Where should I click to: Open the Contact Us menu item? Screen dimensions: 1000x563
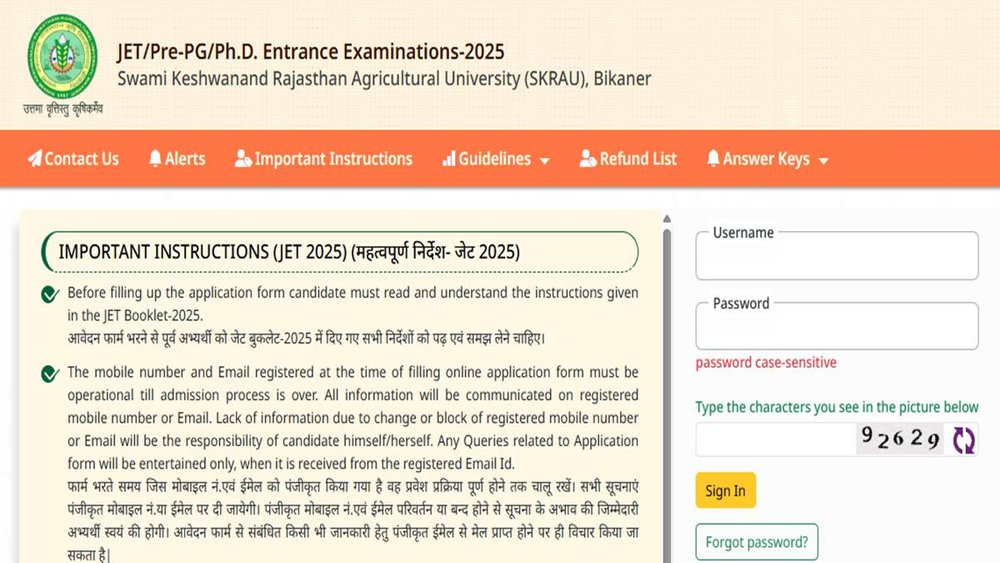pos(73,159)
